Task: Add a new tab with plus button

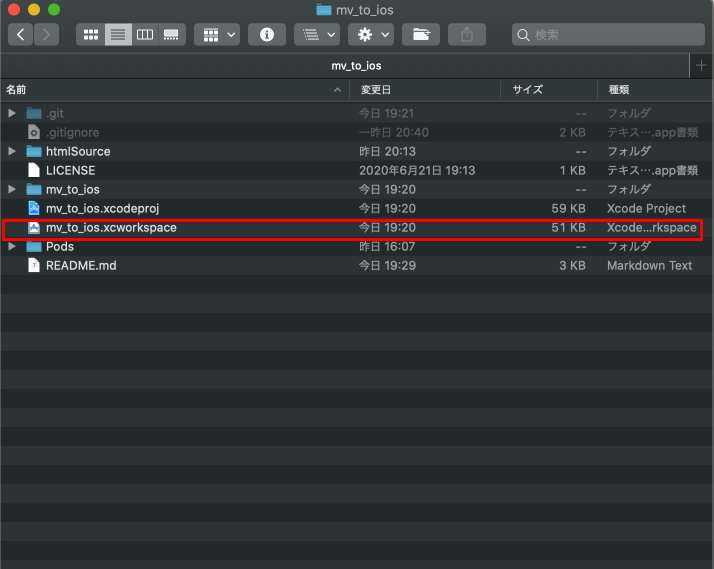Action: [x=701, y=66]
